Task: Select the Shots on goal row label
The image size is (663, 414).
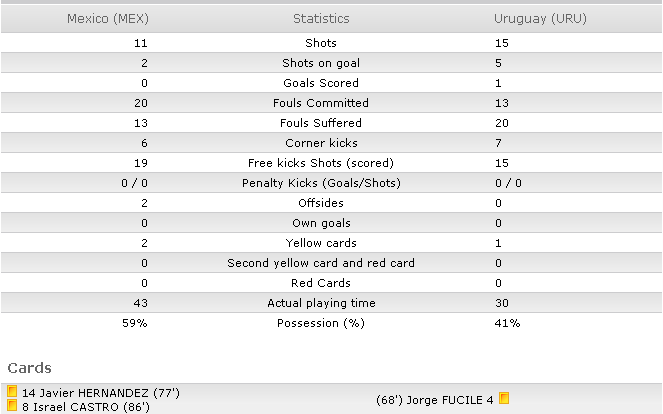Action: click(x=321, y=63)
